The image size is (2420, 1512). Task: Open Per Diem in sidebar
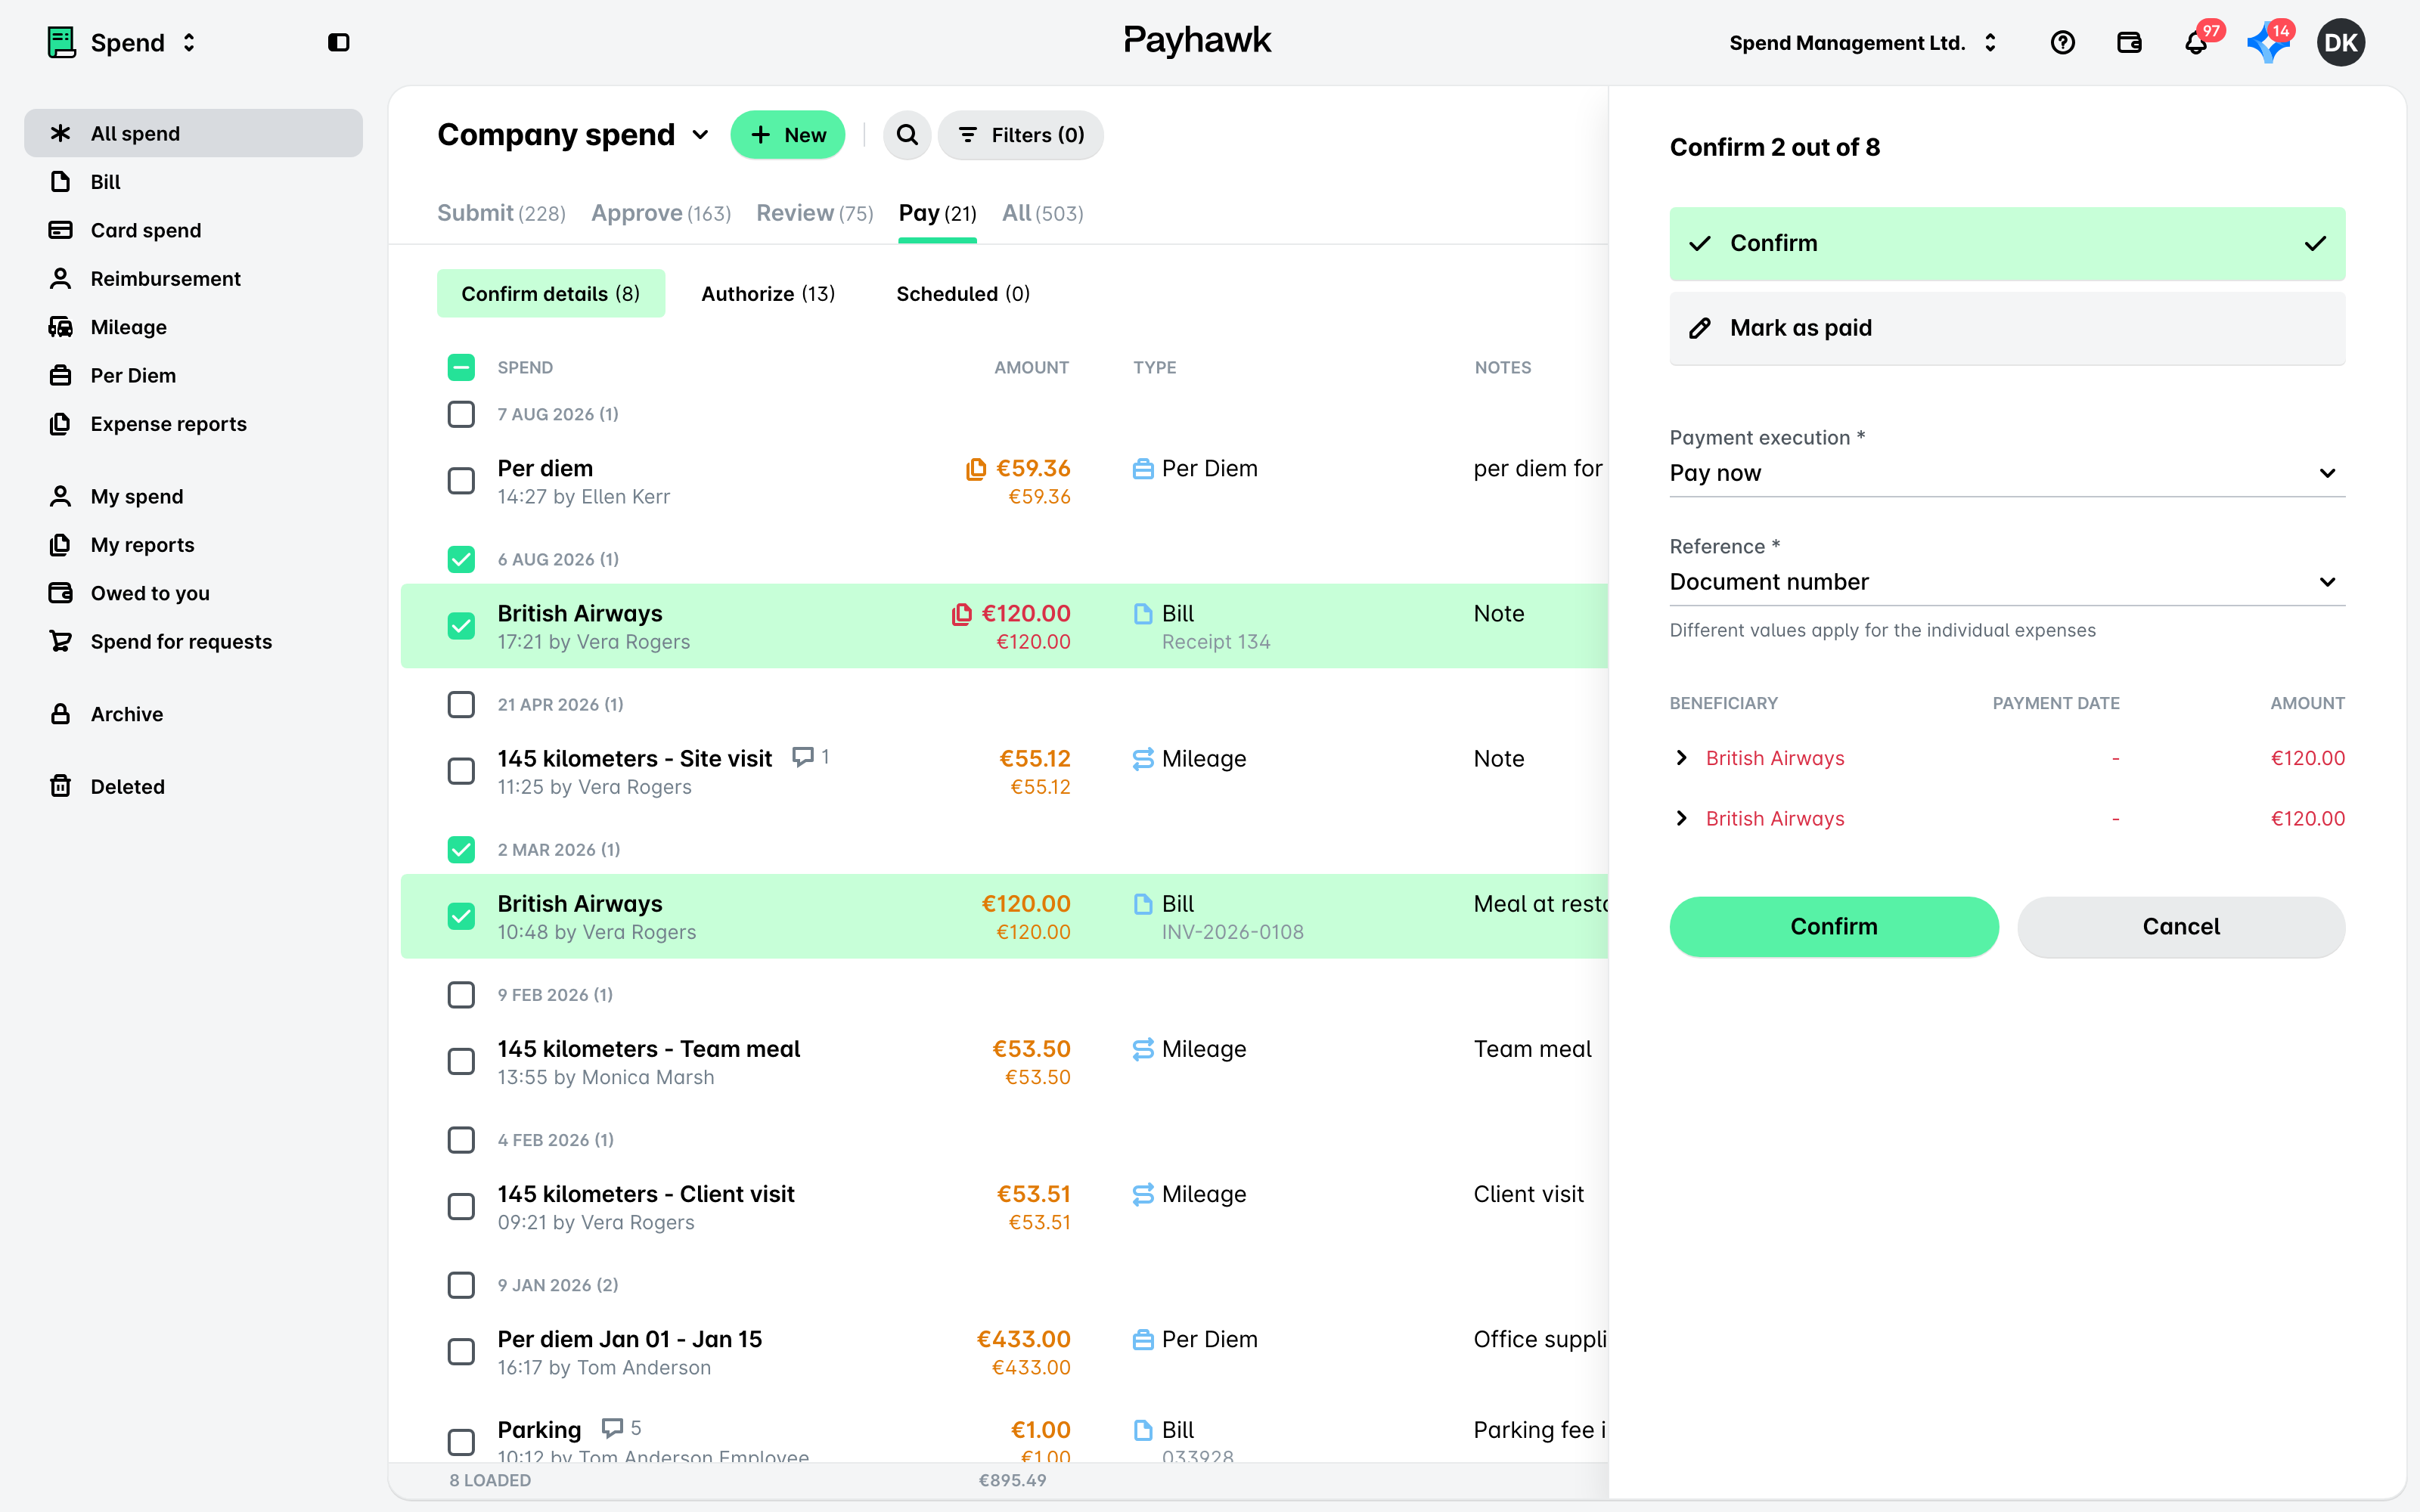pyautogui.click(x=193, y=375)
